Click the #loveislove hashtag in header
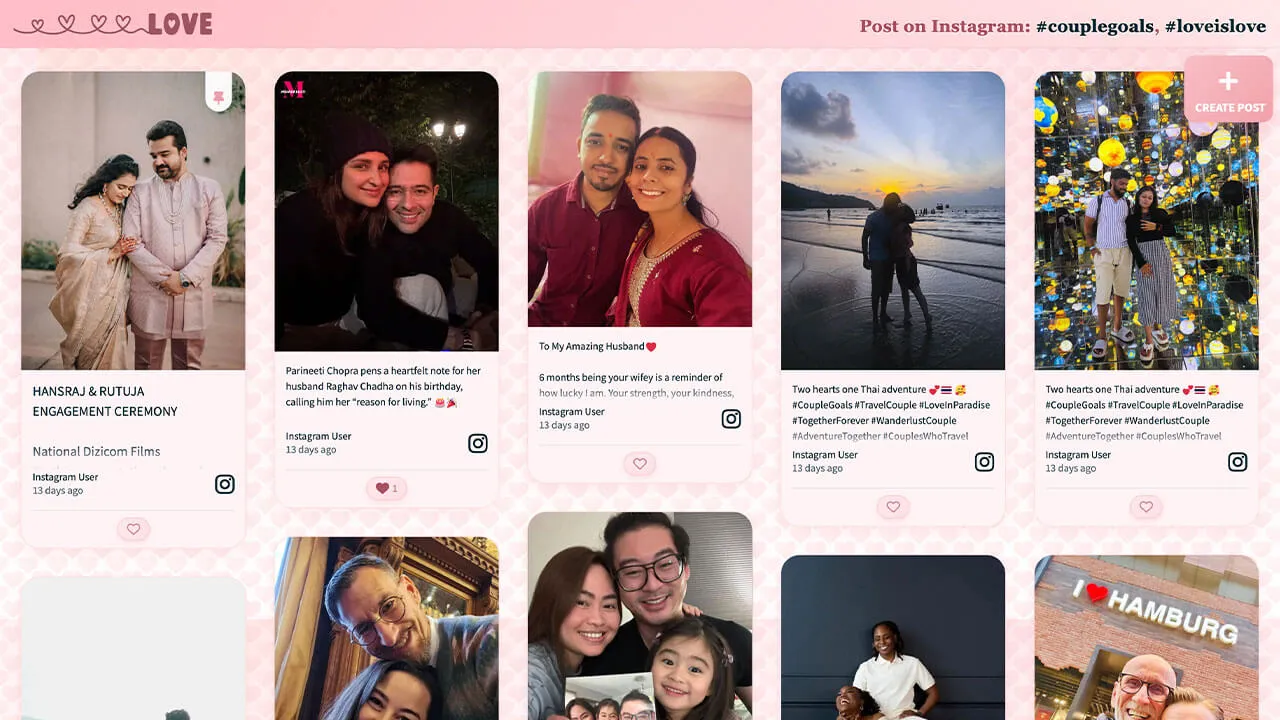 [x=1215, y=26]
